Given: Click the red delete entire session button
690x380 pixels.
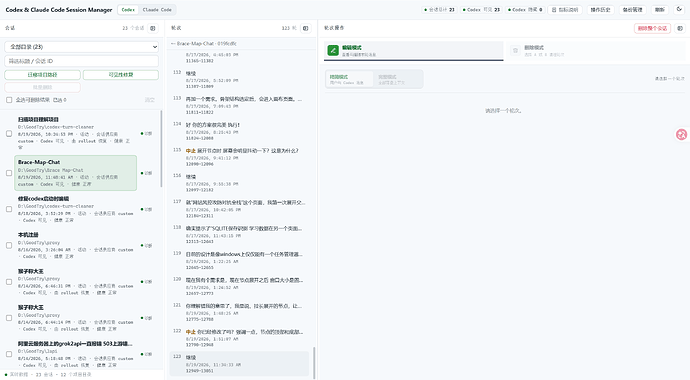Looking at the screenshot, I should click(652, 28).
